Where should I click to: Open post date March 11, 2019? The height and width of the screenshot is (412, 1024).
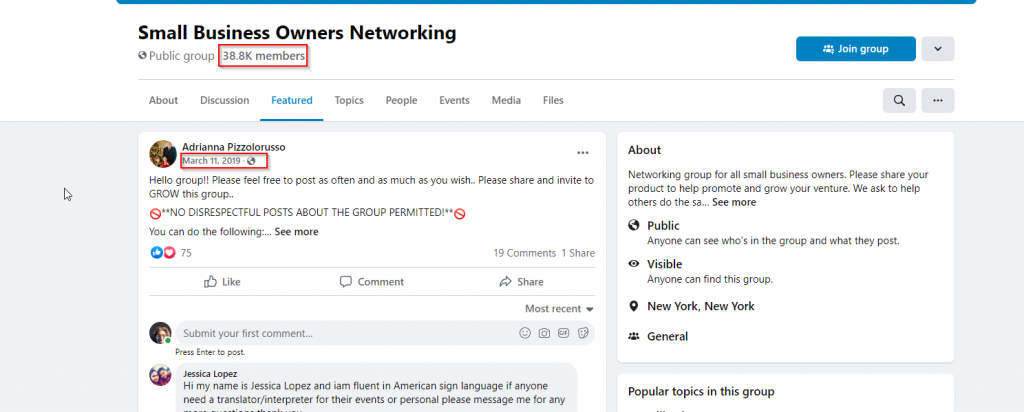pos(211,161)
